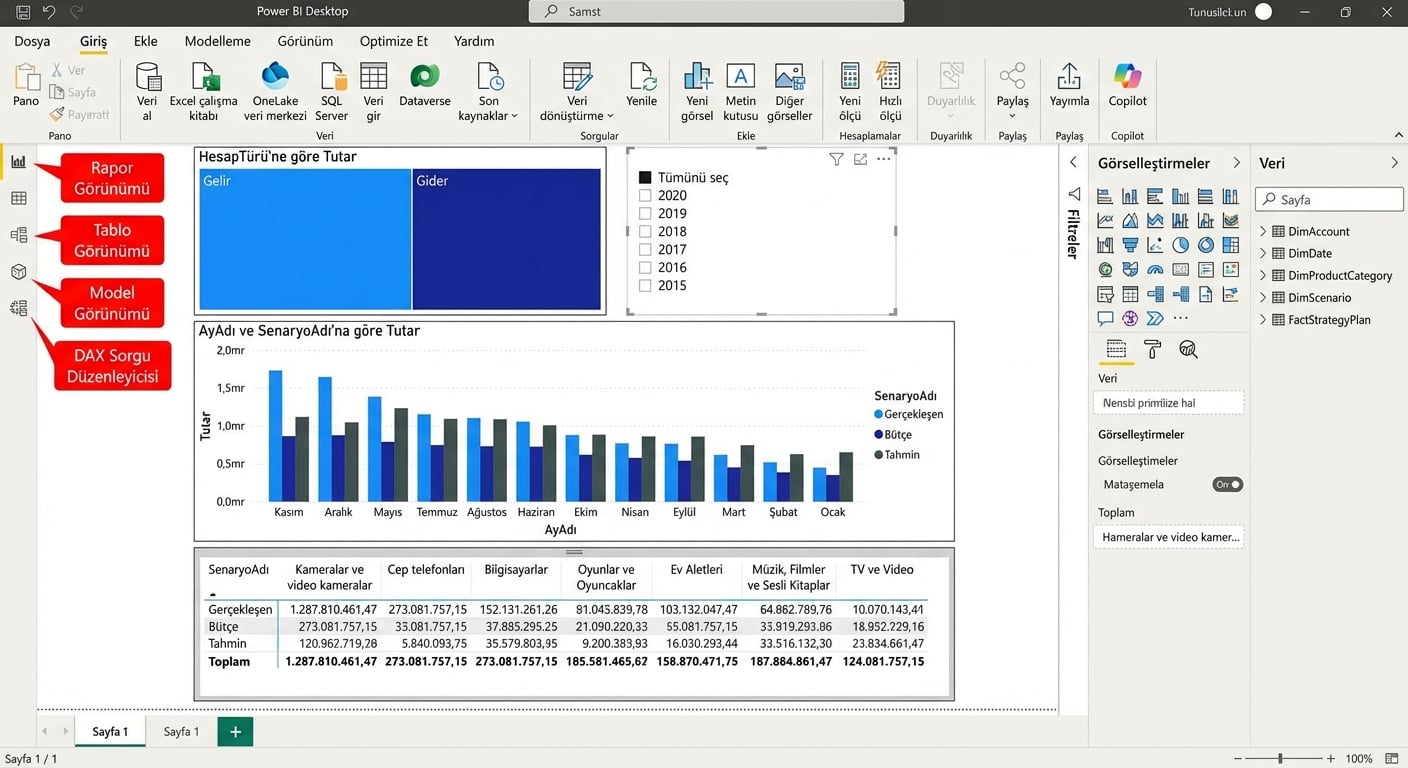Click the Yayımla publish icon

tap(1069, 85)
